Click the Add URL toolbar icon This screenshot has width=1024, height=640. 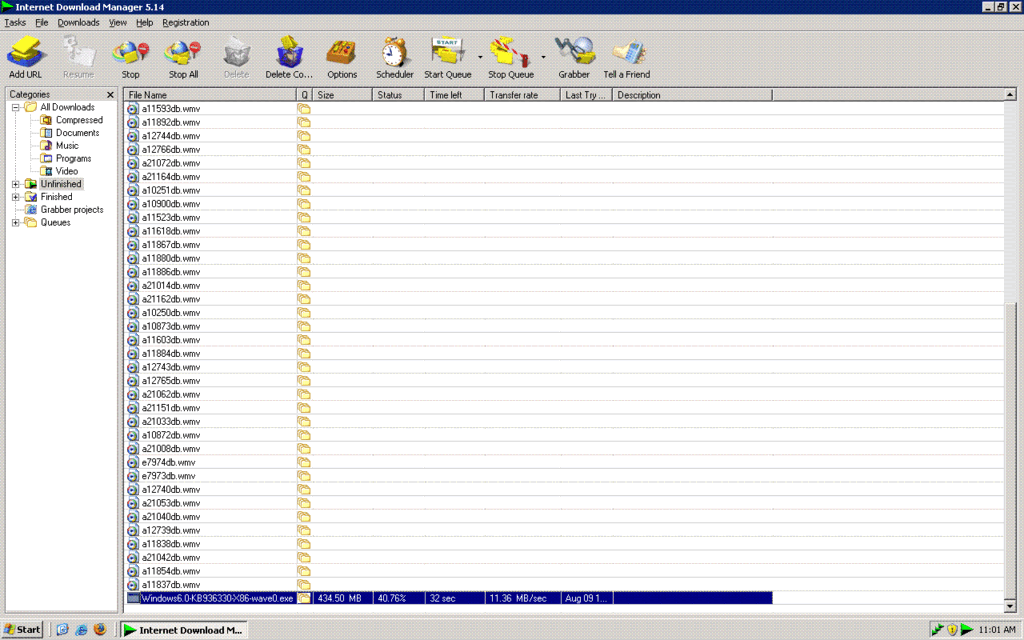[26, 52]
